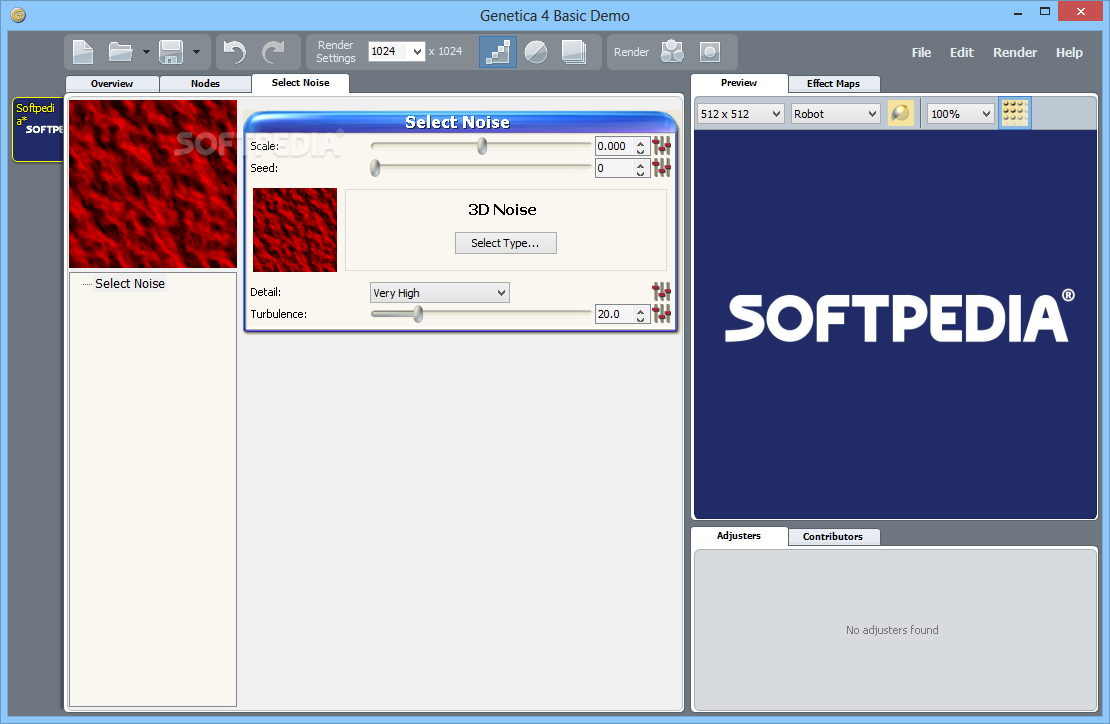Click the large red noise preview thumbnail
Viewport: 1110px width, 724px height.
tap(153, 183)
